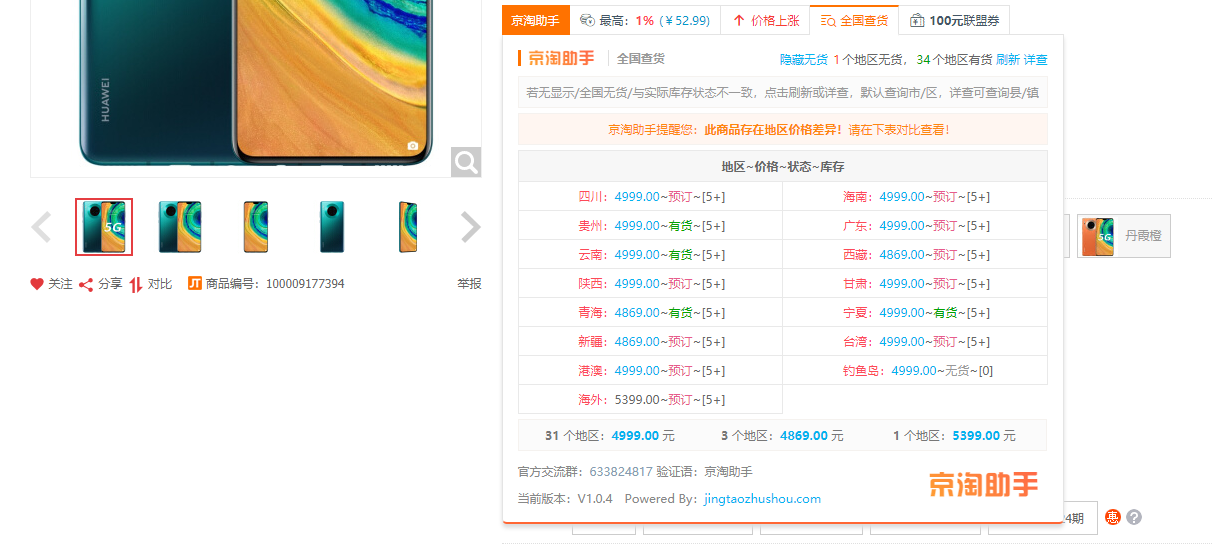Click the gift icon of 100元联盟券
The width and height of the screenshot is (1212, 552).
(x=917, y=20)
